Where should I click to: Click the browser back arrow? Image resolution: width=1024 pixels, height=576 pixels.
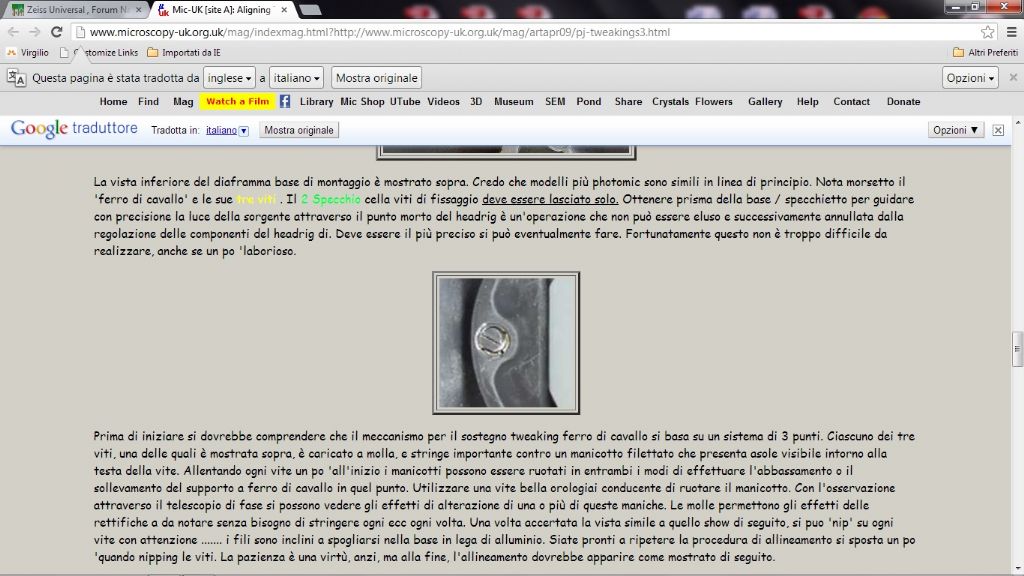tap(14, 32)
